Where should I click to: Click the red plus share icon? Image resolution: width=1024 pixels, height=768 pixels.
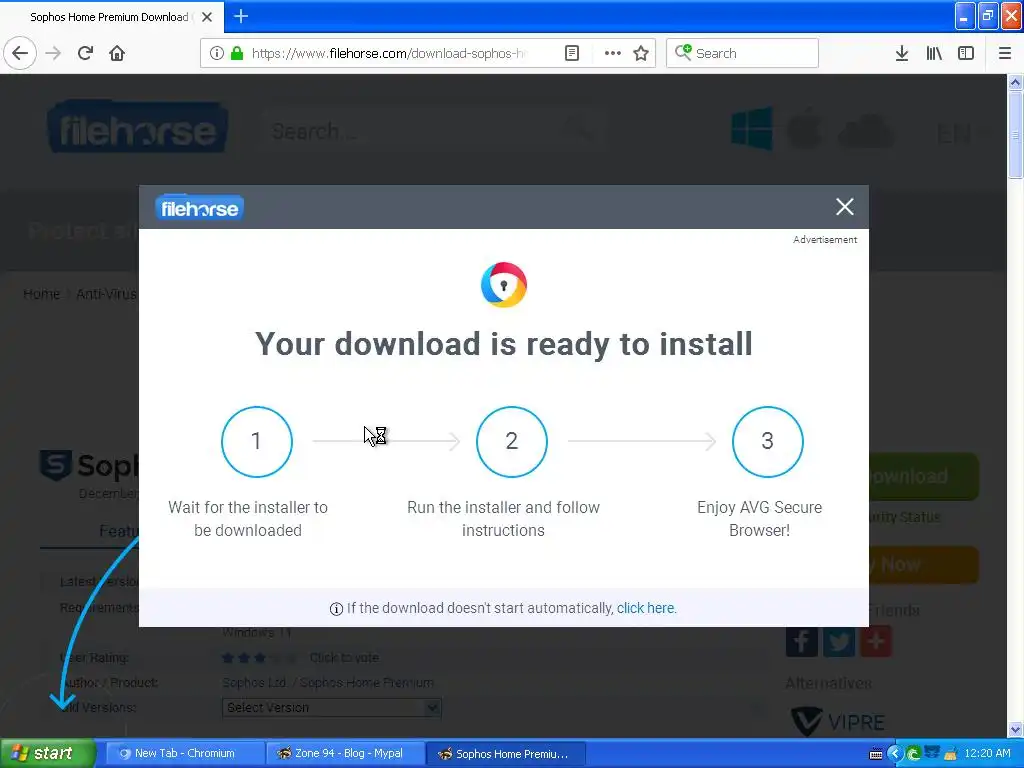point(876,641)
